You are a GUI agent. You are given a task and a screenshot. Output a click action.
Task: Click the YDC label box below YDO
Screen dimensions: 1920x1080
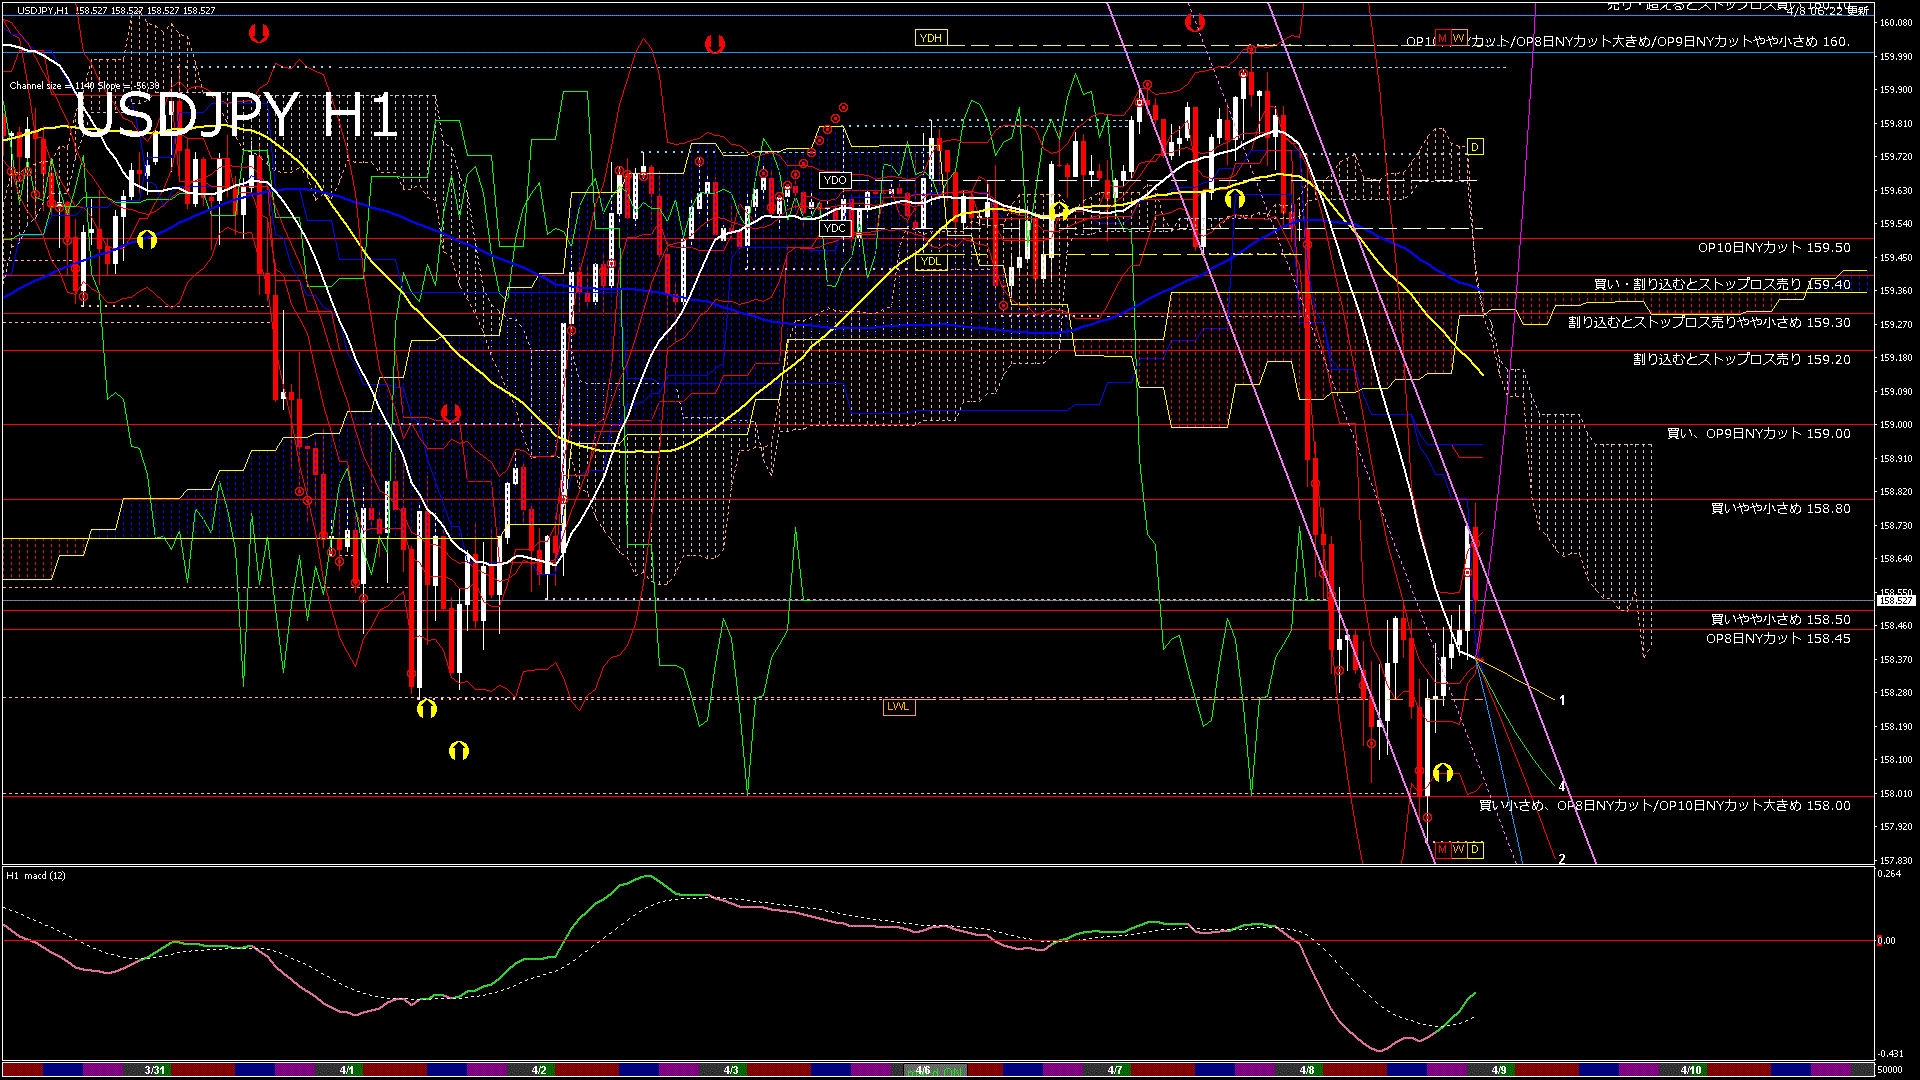coord(833,228)
